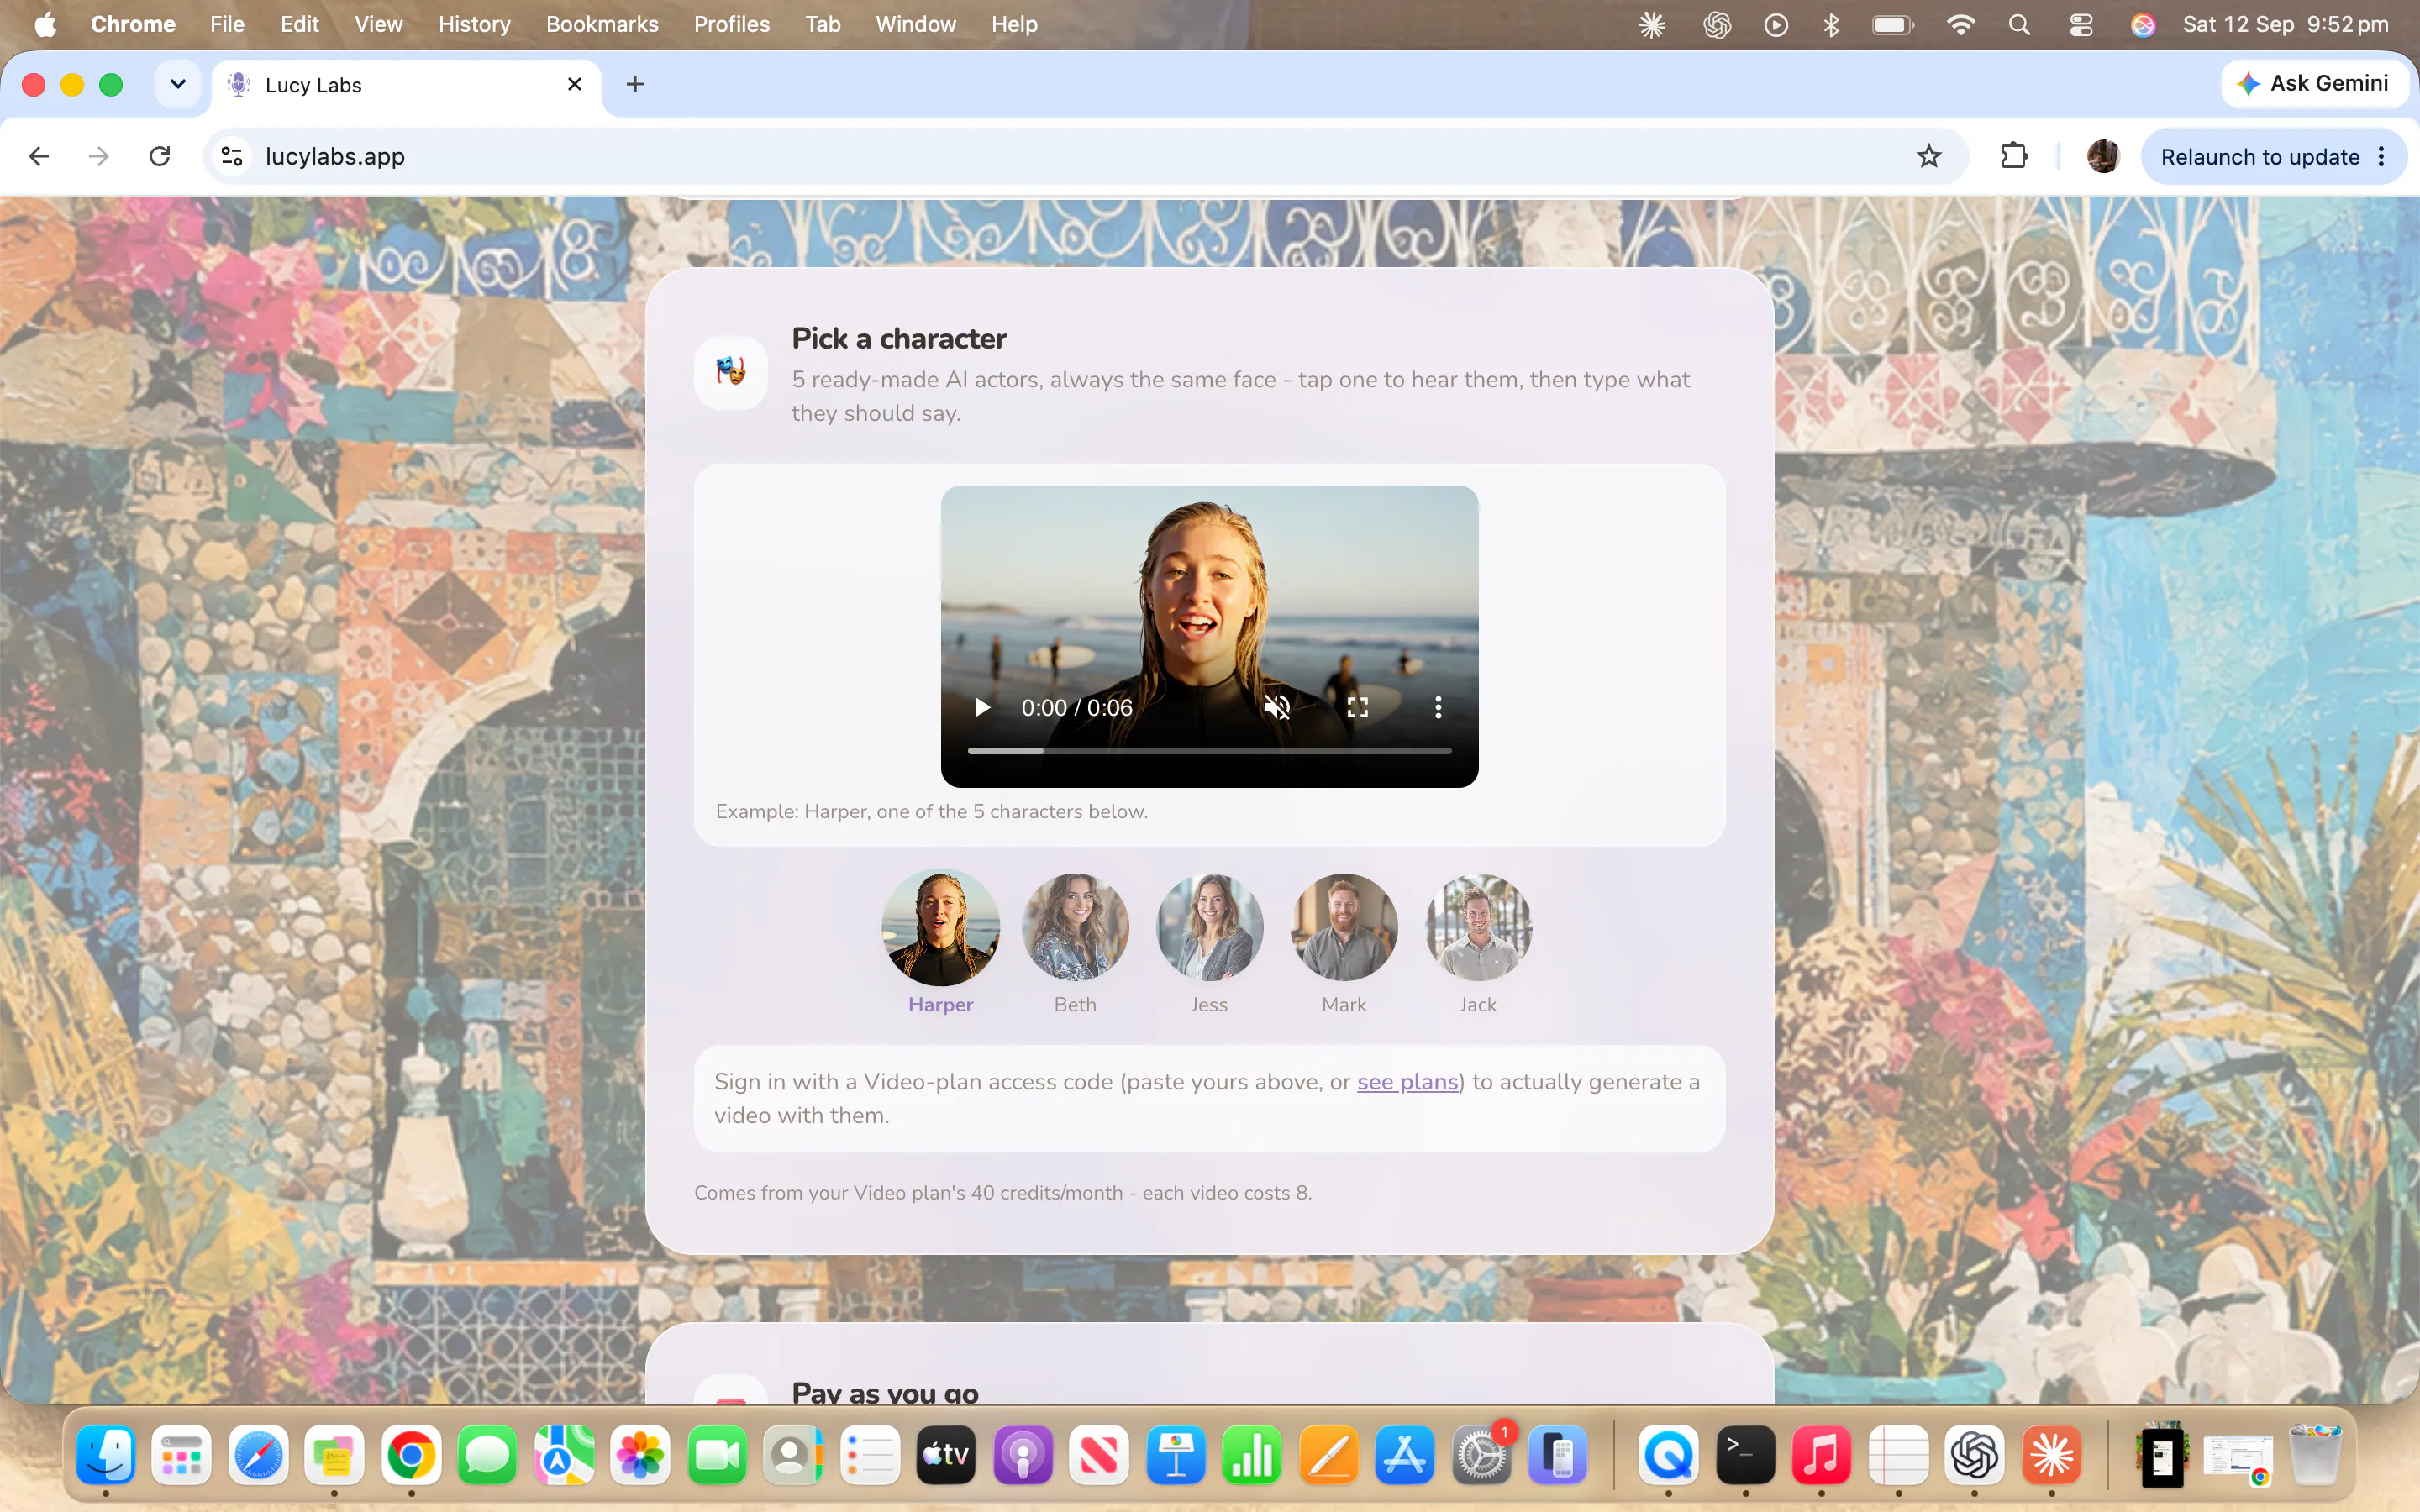The image size is (2420, 1512).
Task: Open the Tab menu
Action: click(x=823, y=24)
